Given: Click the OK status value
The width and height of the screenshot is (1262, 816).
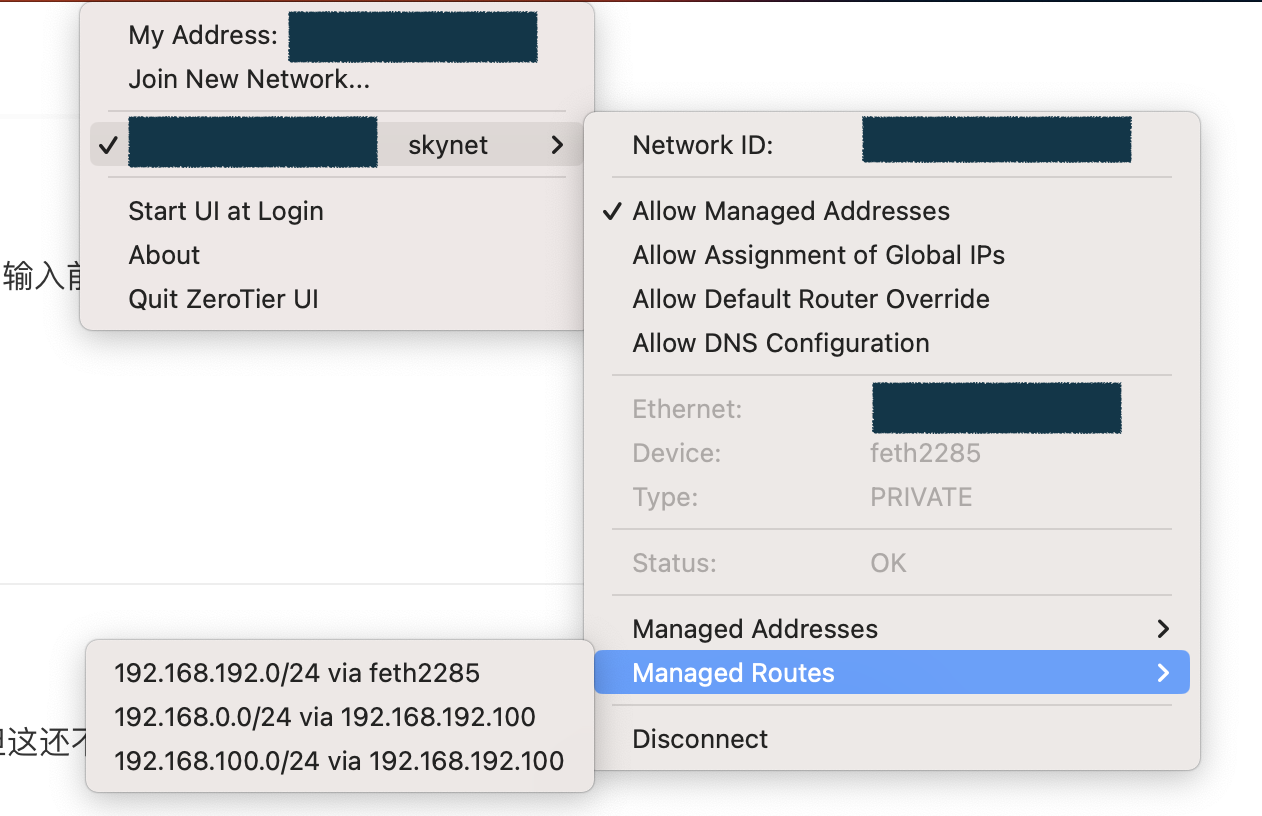Looking at the screenshot, I should [888, 563].
